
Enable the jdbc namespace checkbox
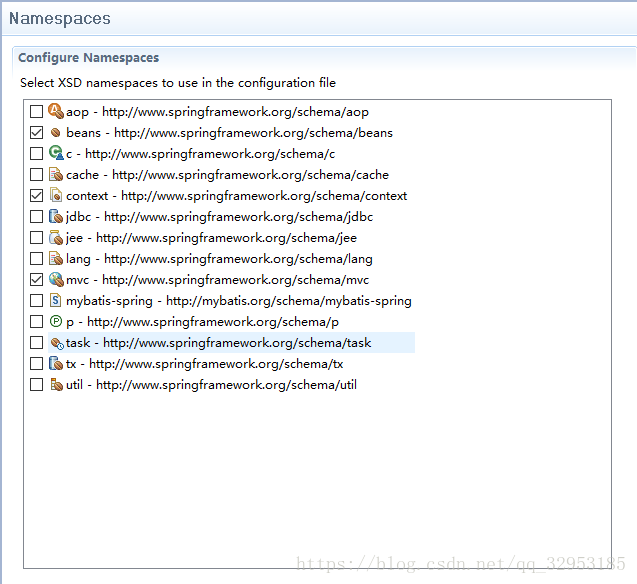[x=37, y=216]
